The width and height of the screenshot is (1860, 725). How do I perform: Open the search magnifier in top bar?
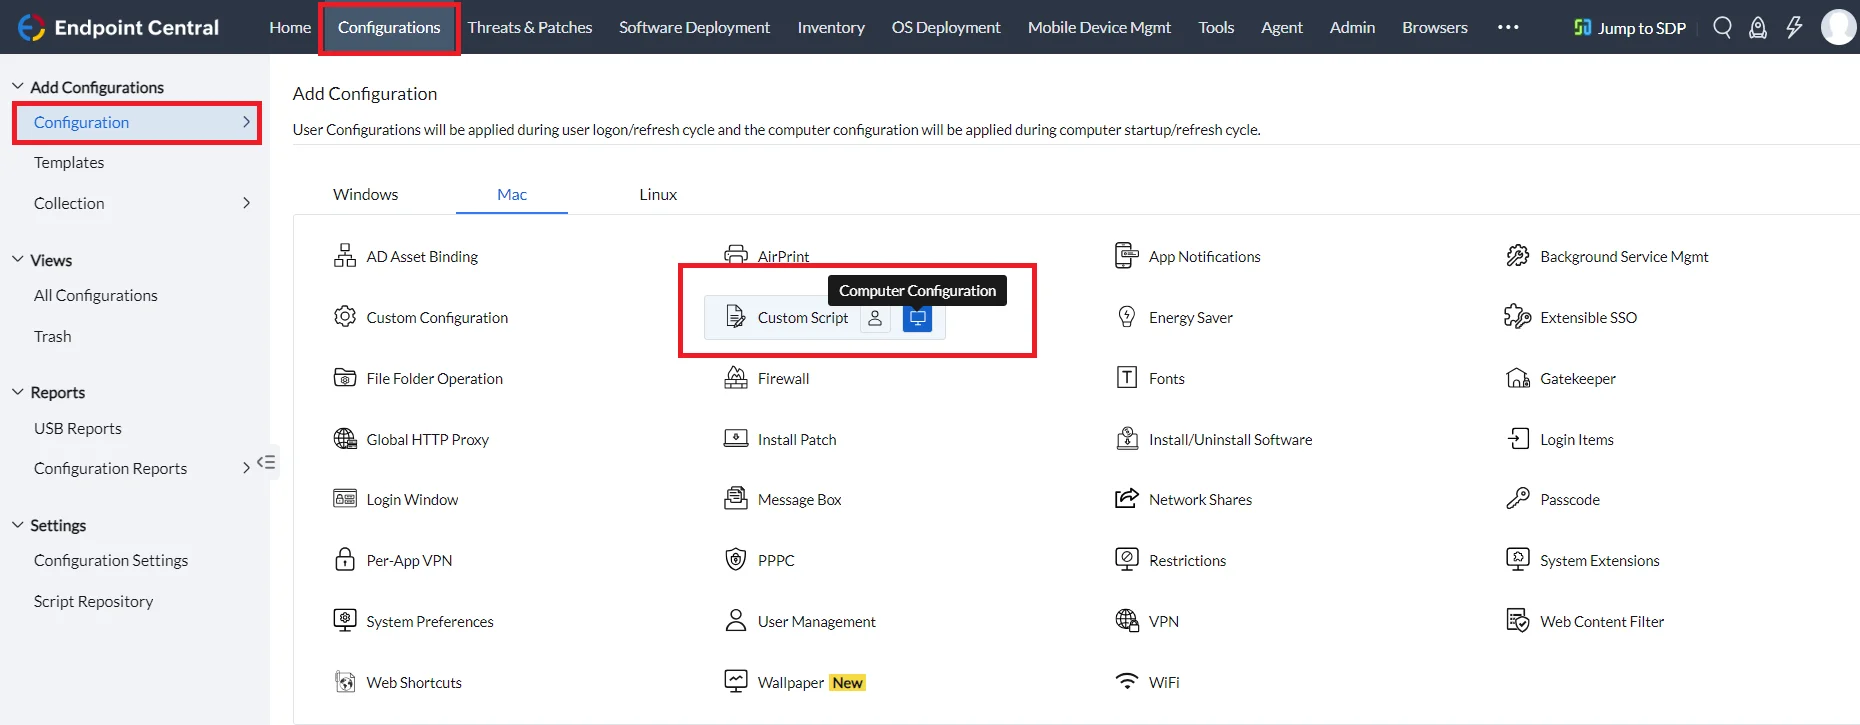click(x=1722, y=27)
